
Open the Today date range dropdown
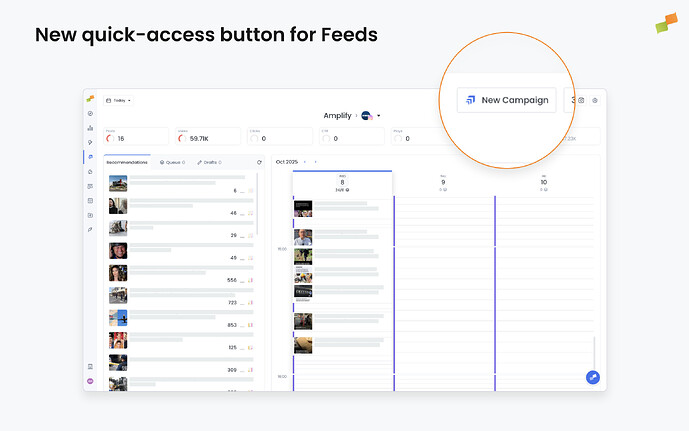pos(120,100)
